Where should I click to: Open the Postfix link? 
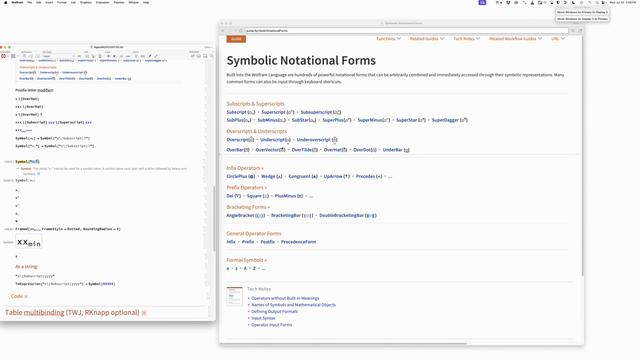[267, 242]
